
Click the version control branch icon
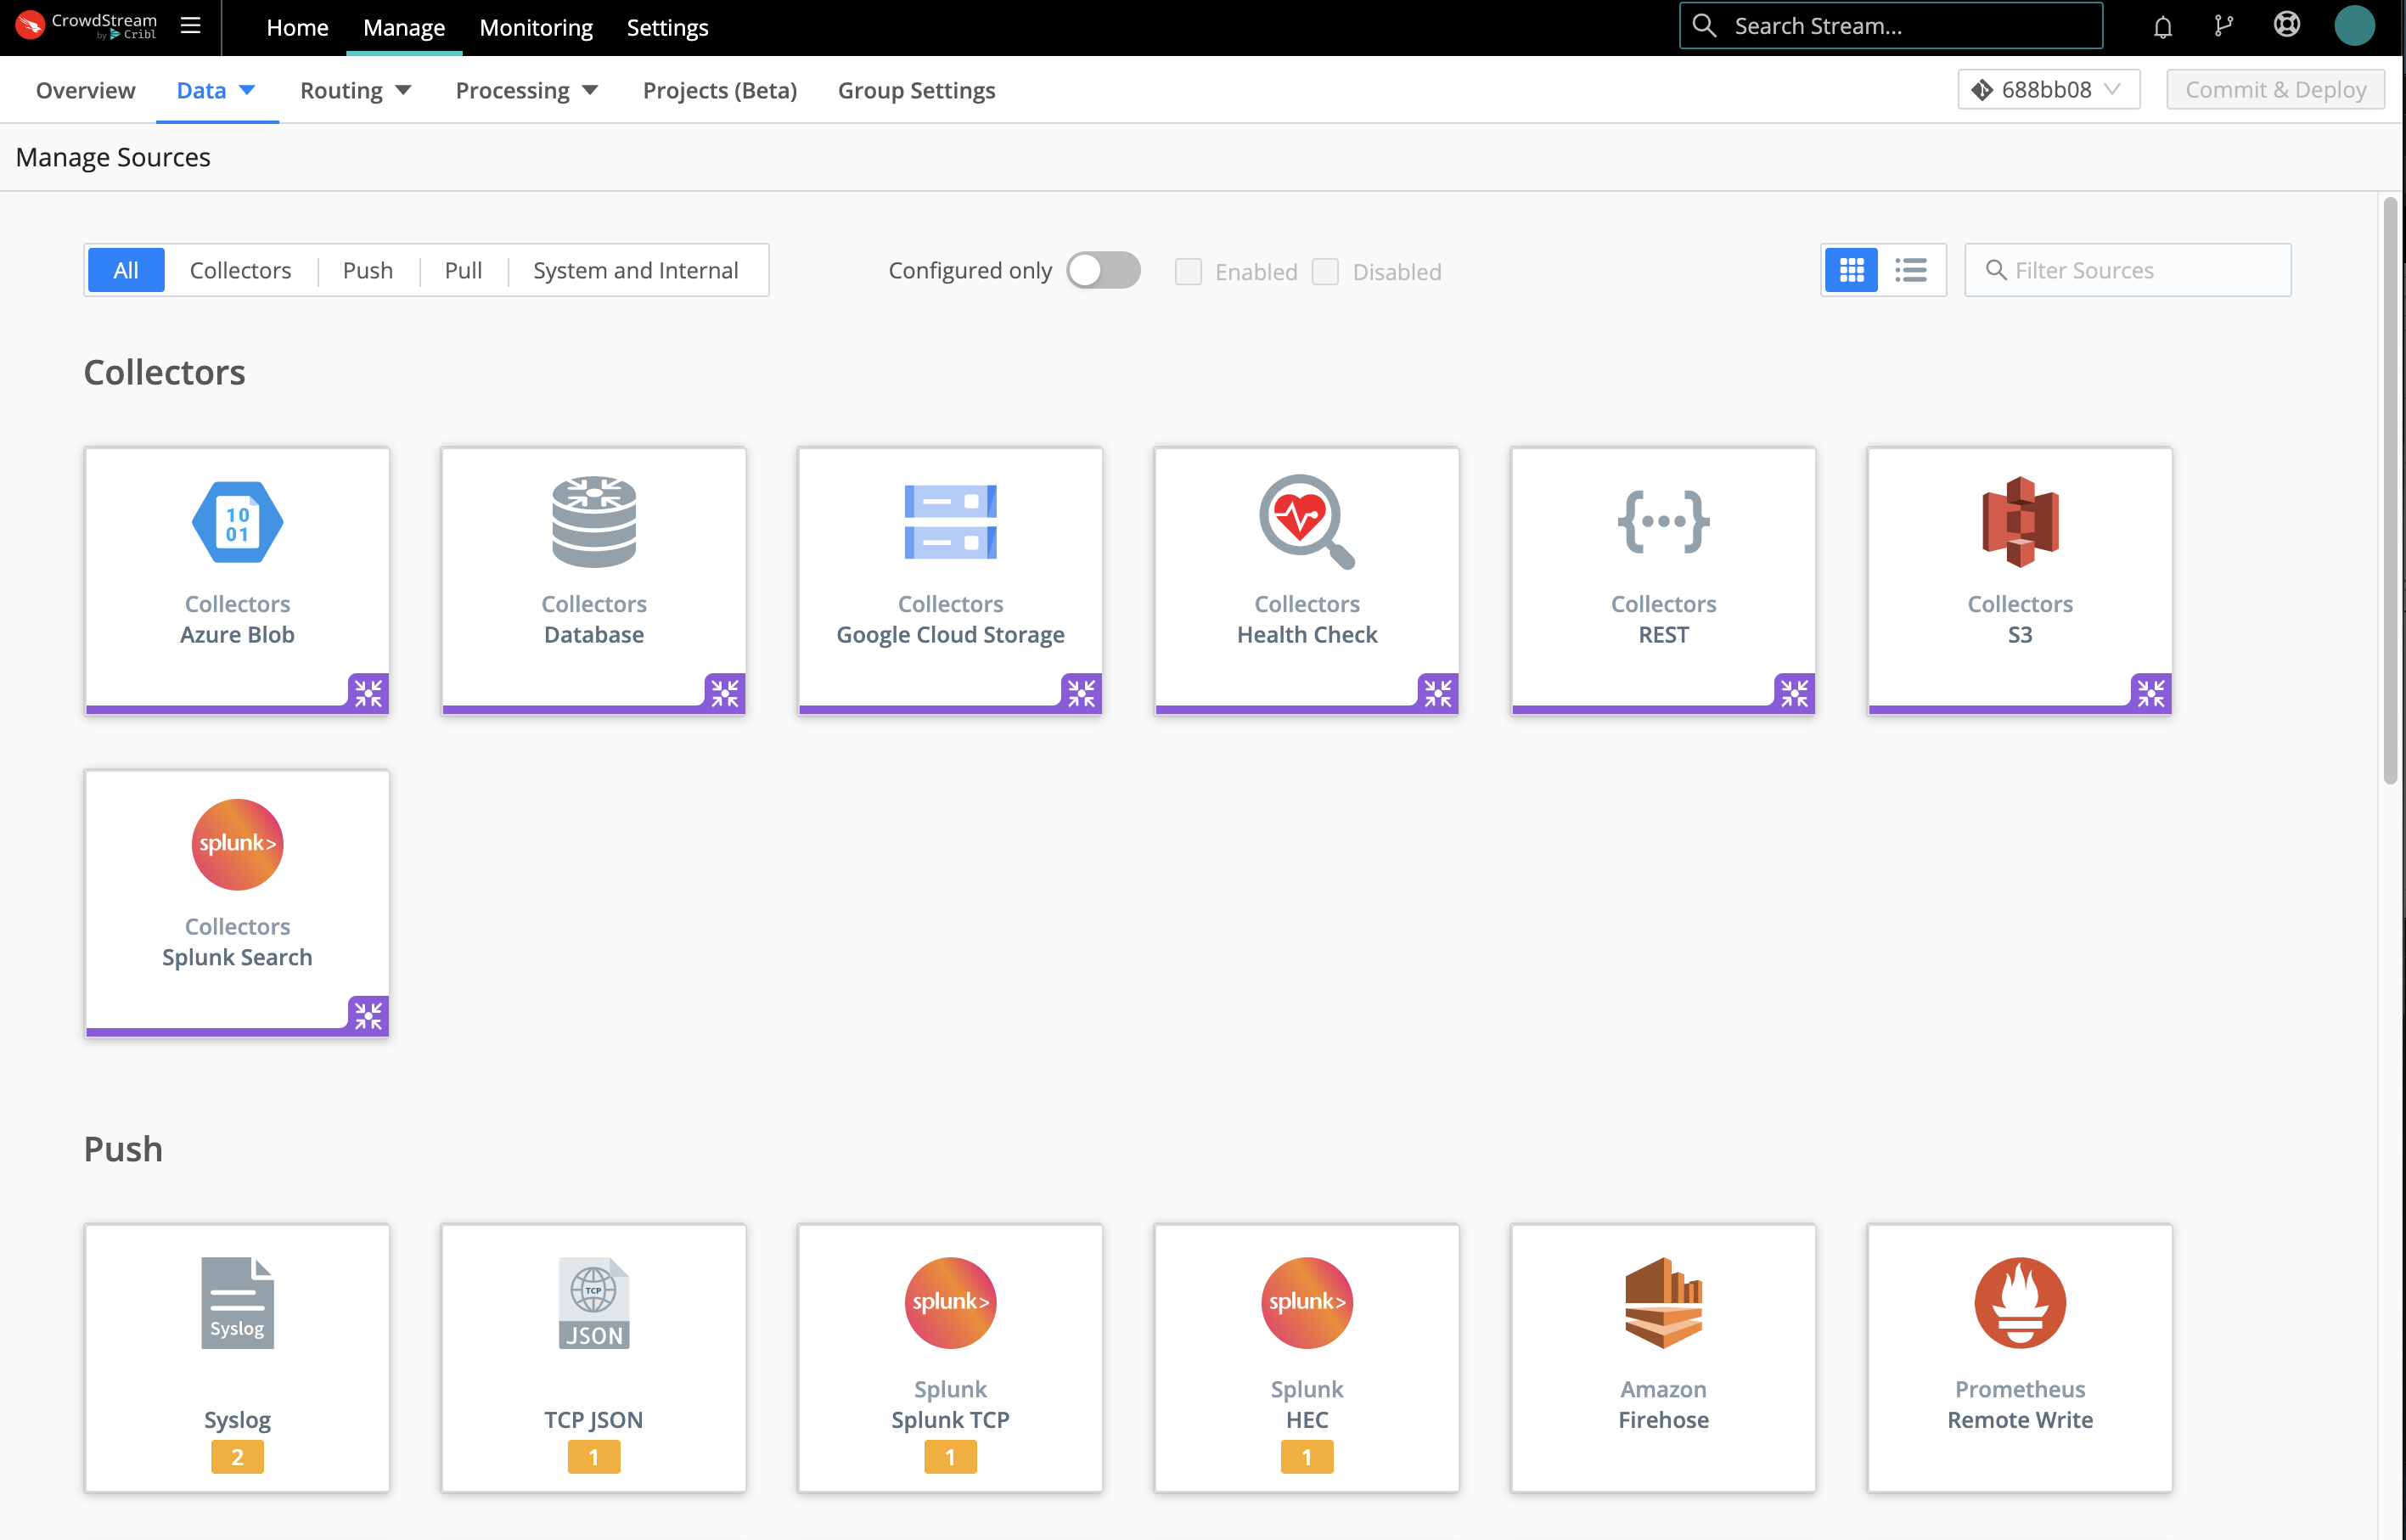pyautogui.click(x=2224, y=24)
